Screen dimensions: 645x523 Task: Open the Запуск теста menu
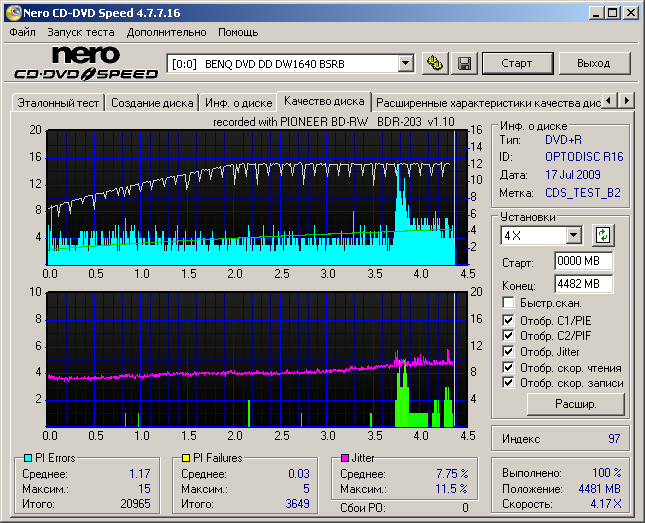(81, 32)
